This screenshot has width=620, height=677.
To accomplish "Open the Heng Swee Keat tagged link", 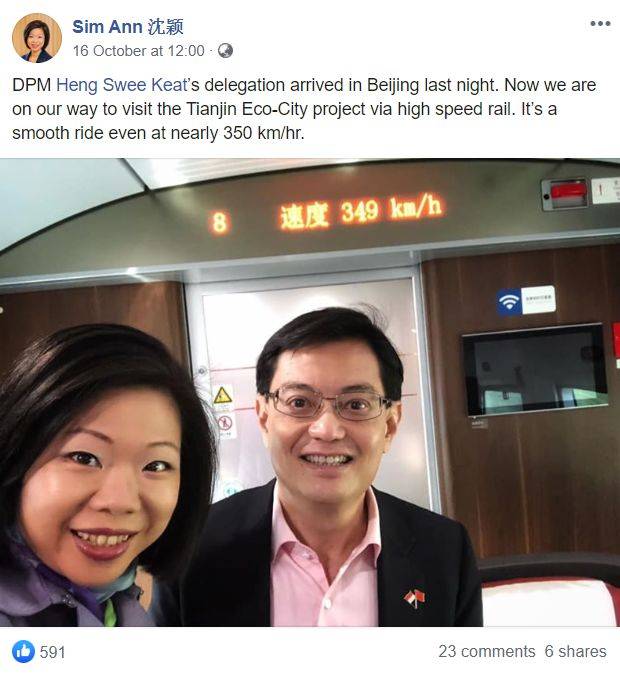I will tap(122, 85).
